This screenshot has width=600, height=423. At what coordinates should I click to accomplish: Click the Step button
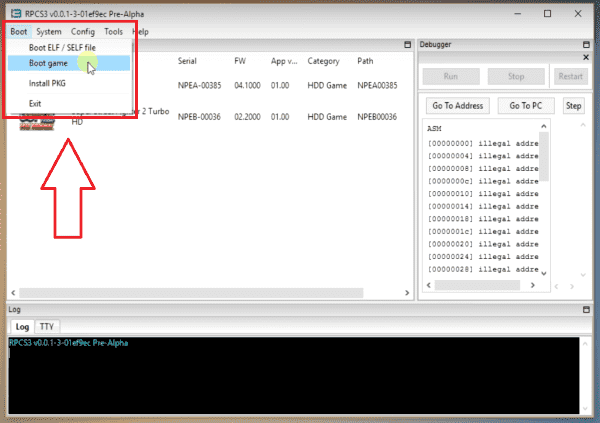(x=573, y=106)
